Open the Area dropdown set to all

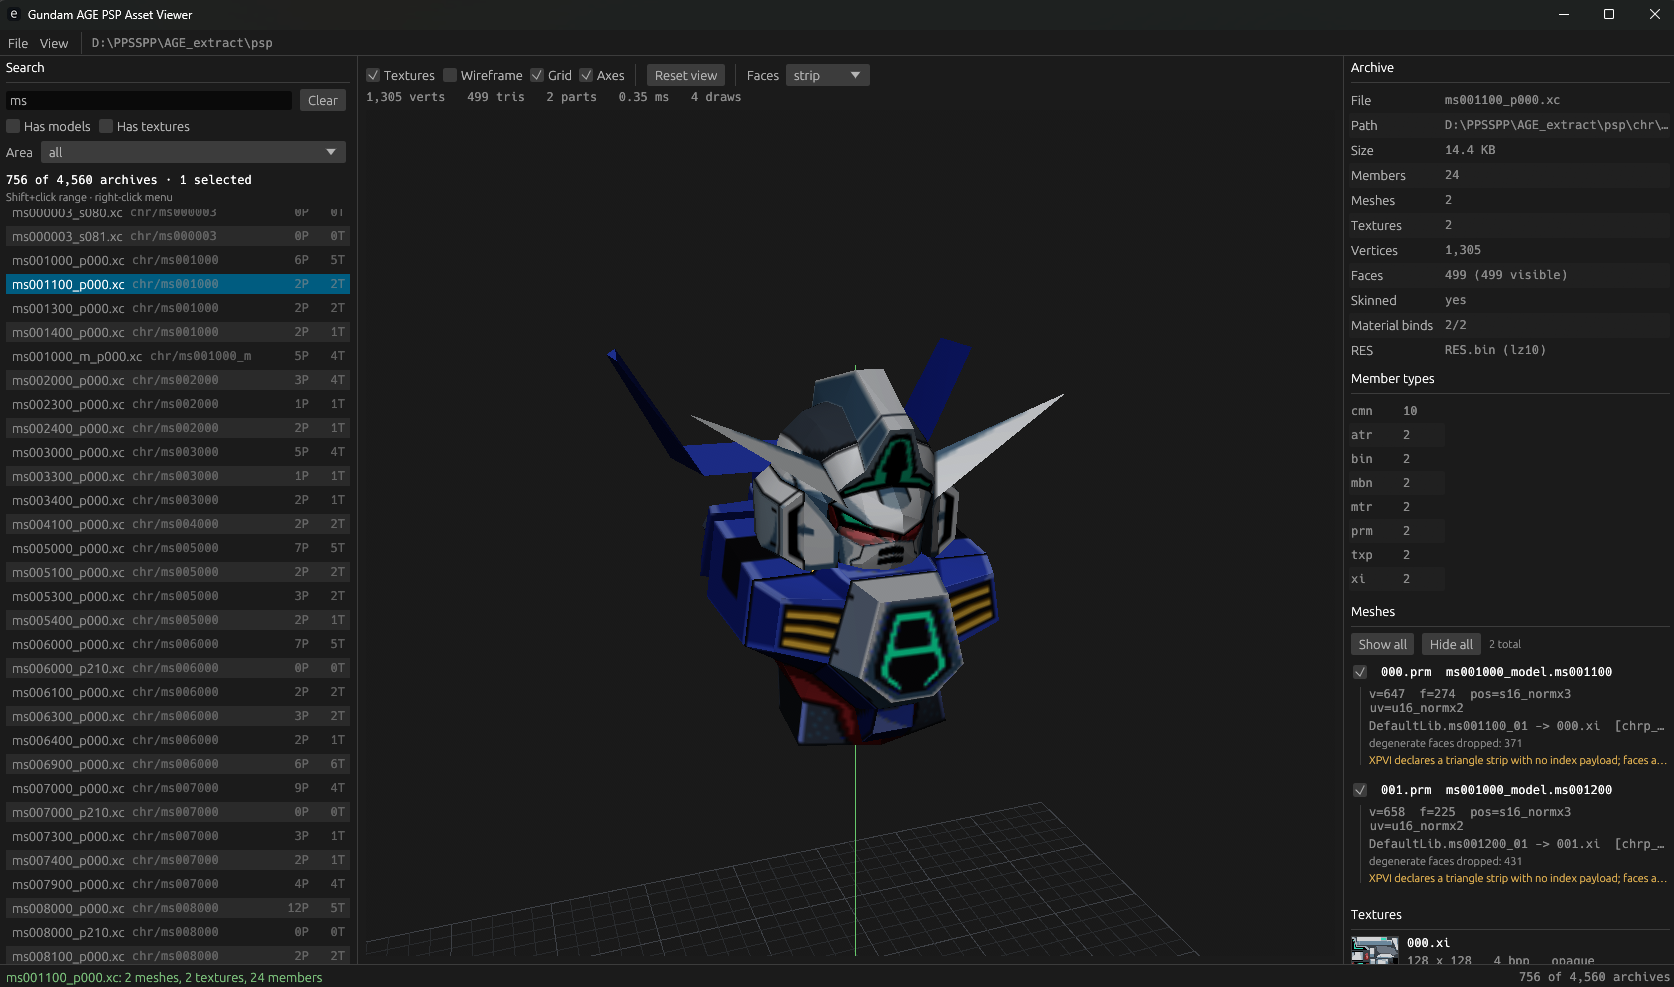click(x=193, y=152)
